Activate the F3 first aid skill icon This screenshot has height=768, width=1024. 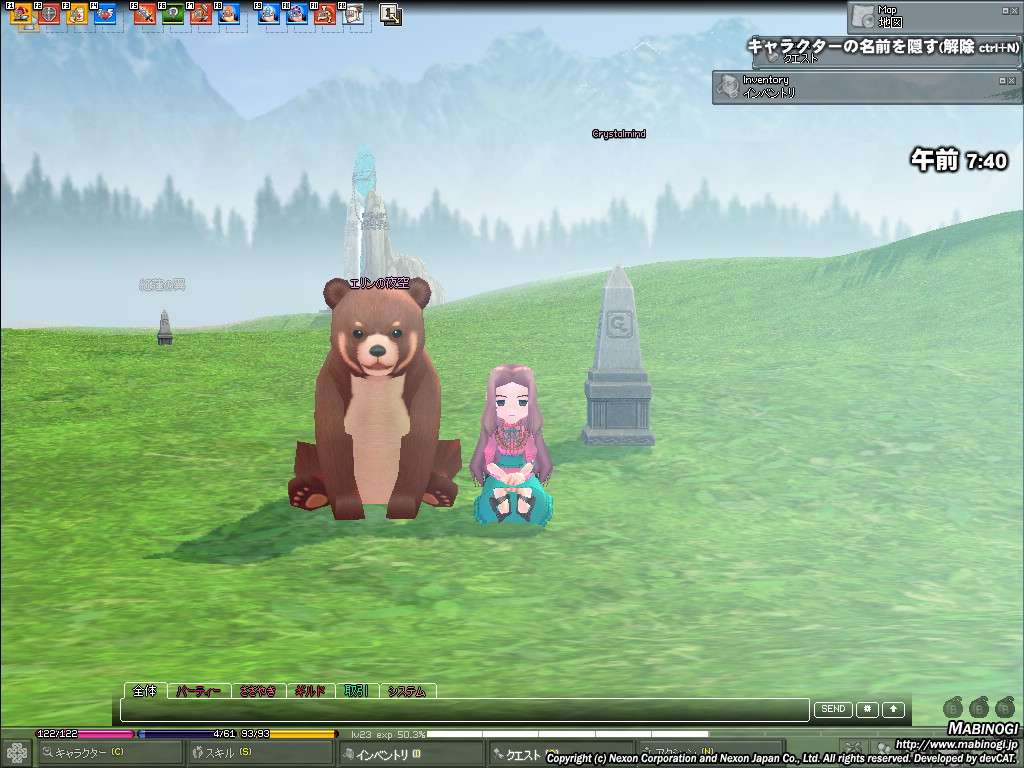coord(77,14)
